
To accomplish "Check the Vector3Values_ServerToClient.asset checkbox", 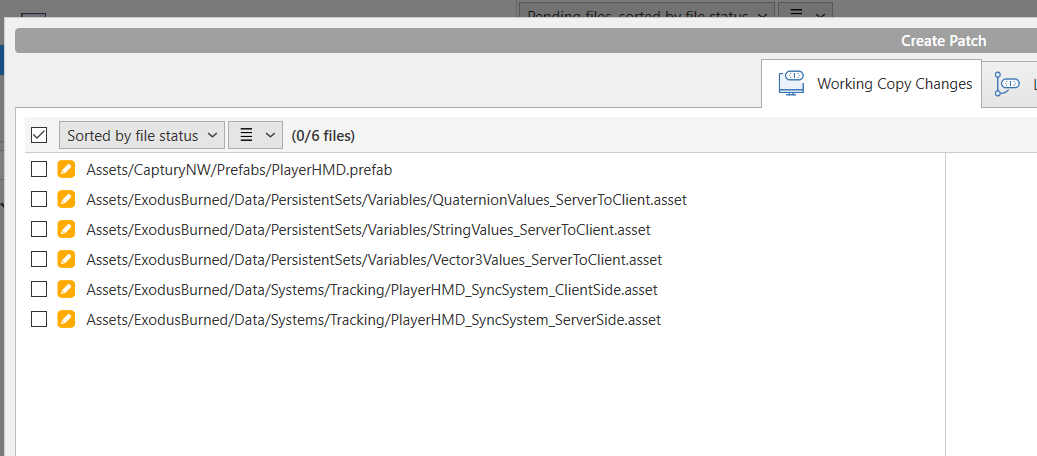I will [39, 259].
